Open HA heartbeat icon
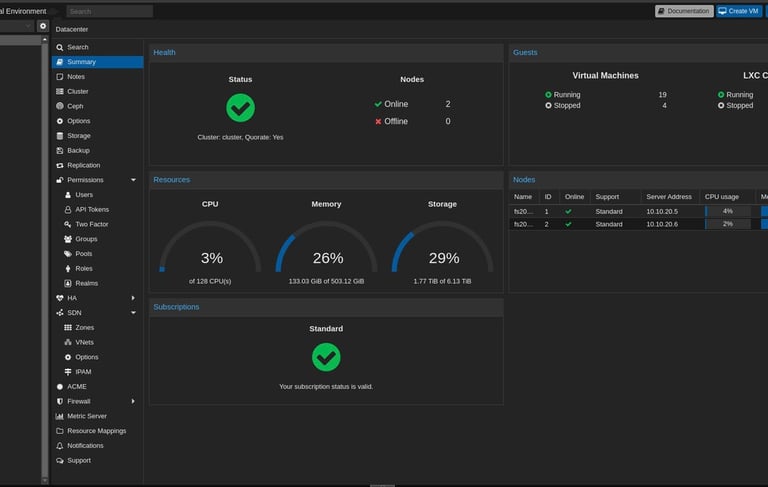This screenshot has height=487, width=768. tap(59, 298)
